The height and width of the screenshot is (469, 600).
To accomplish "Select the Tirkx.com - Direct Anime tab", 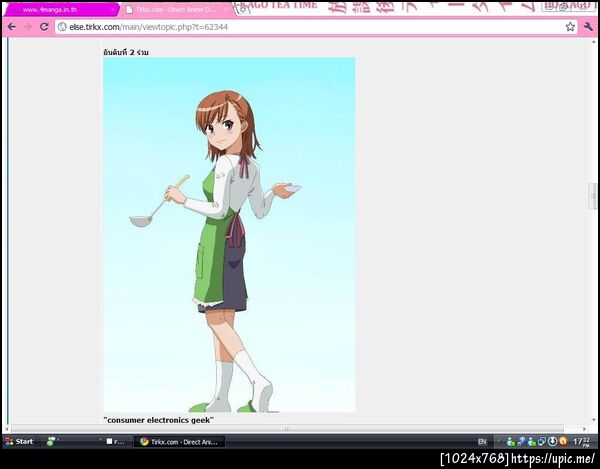I will [x=176, y=10].
